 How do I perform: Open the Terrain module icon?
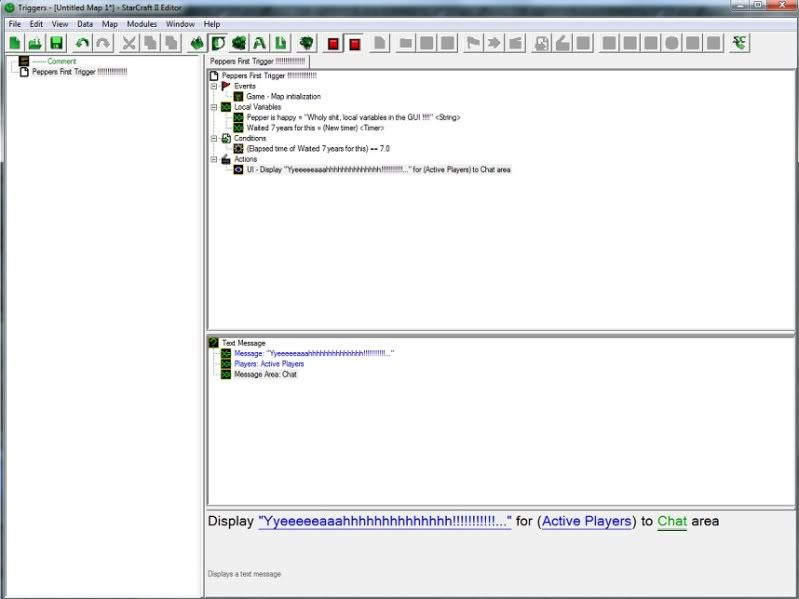click(197, 43)
